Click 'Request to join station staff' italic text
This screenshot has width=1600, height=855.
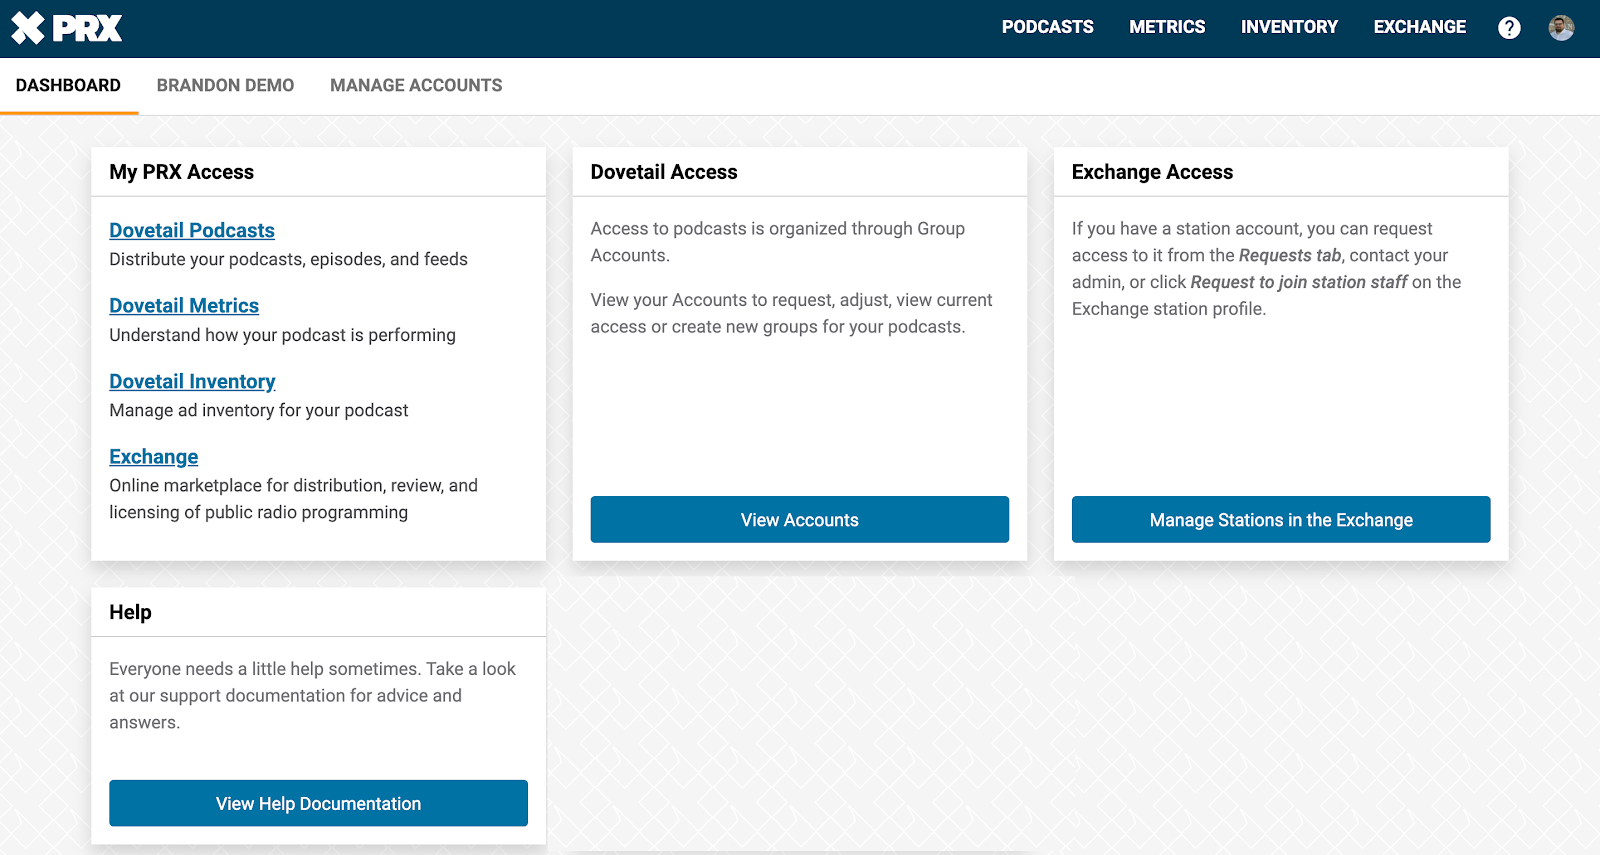click(1299, 282)
